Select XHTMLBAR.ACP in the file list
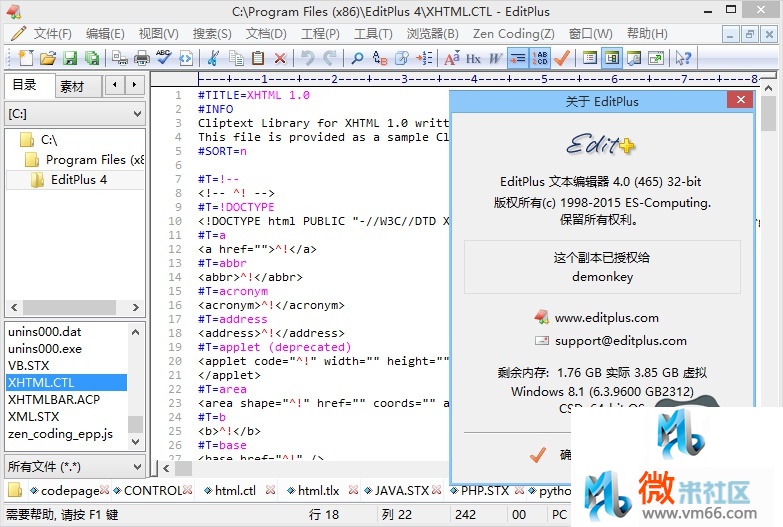The image size is (783, 527). tap(54, 400)
